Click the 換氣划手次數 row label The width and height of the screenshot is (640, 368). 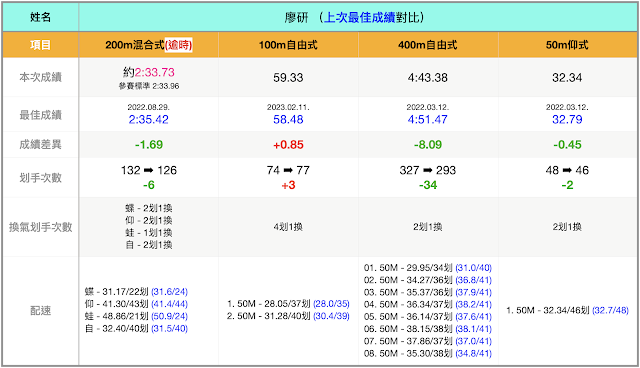(40, 227)
